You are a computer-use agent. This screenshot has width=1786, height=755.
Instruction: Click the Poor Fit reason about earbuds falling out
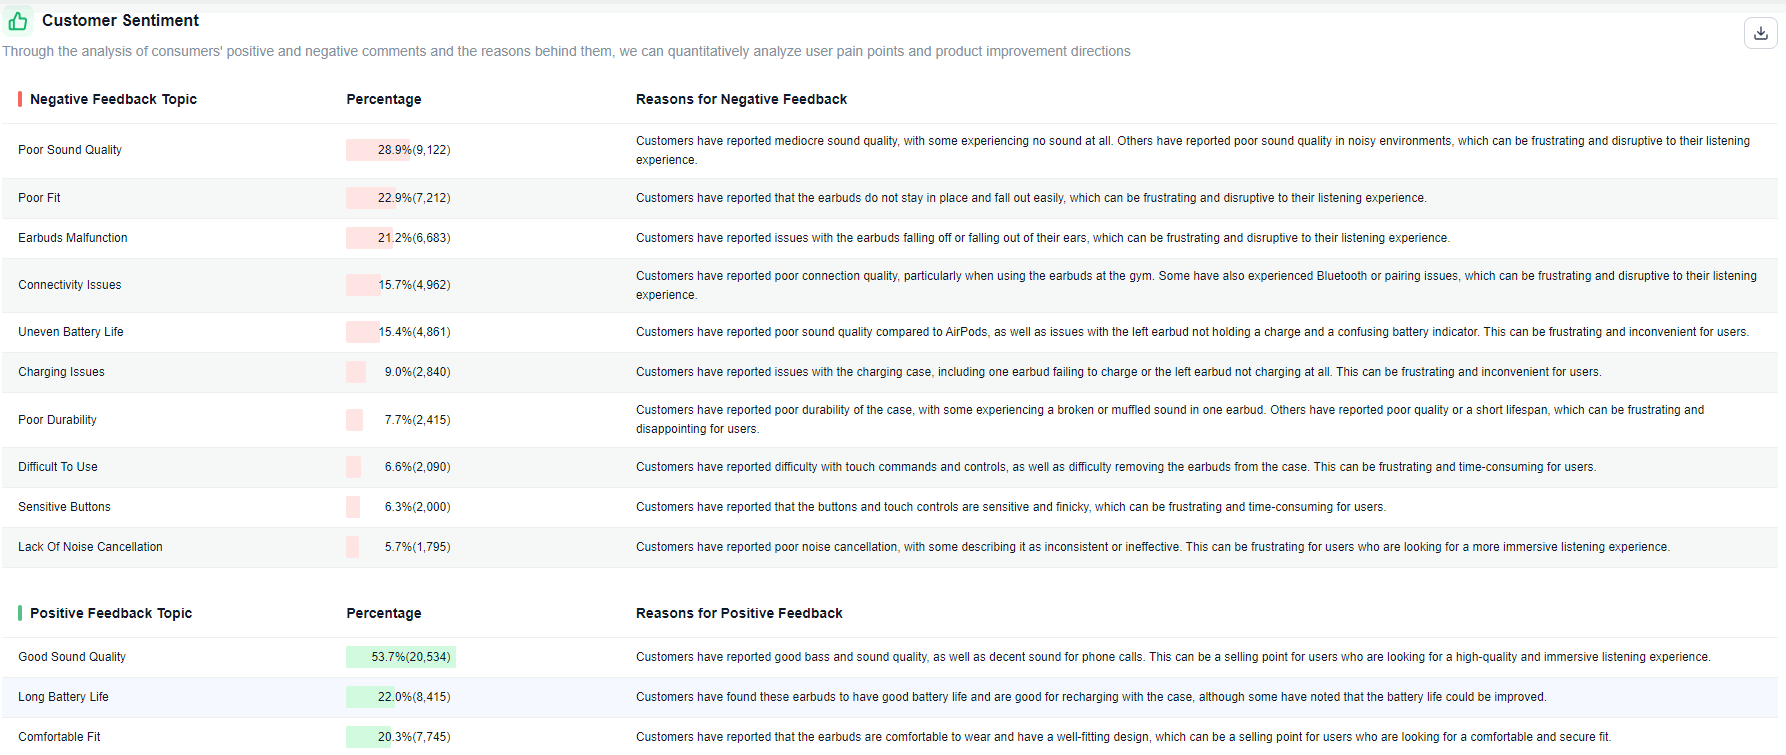click(1031, 198)
